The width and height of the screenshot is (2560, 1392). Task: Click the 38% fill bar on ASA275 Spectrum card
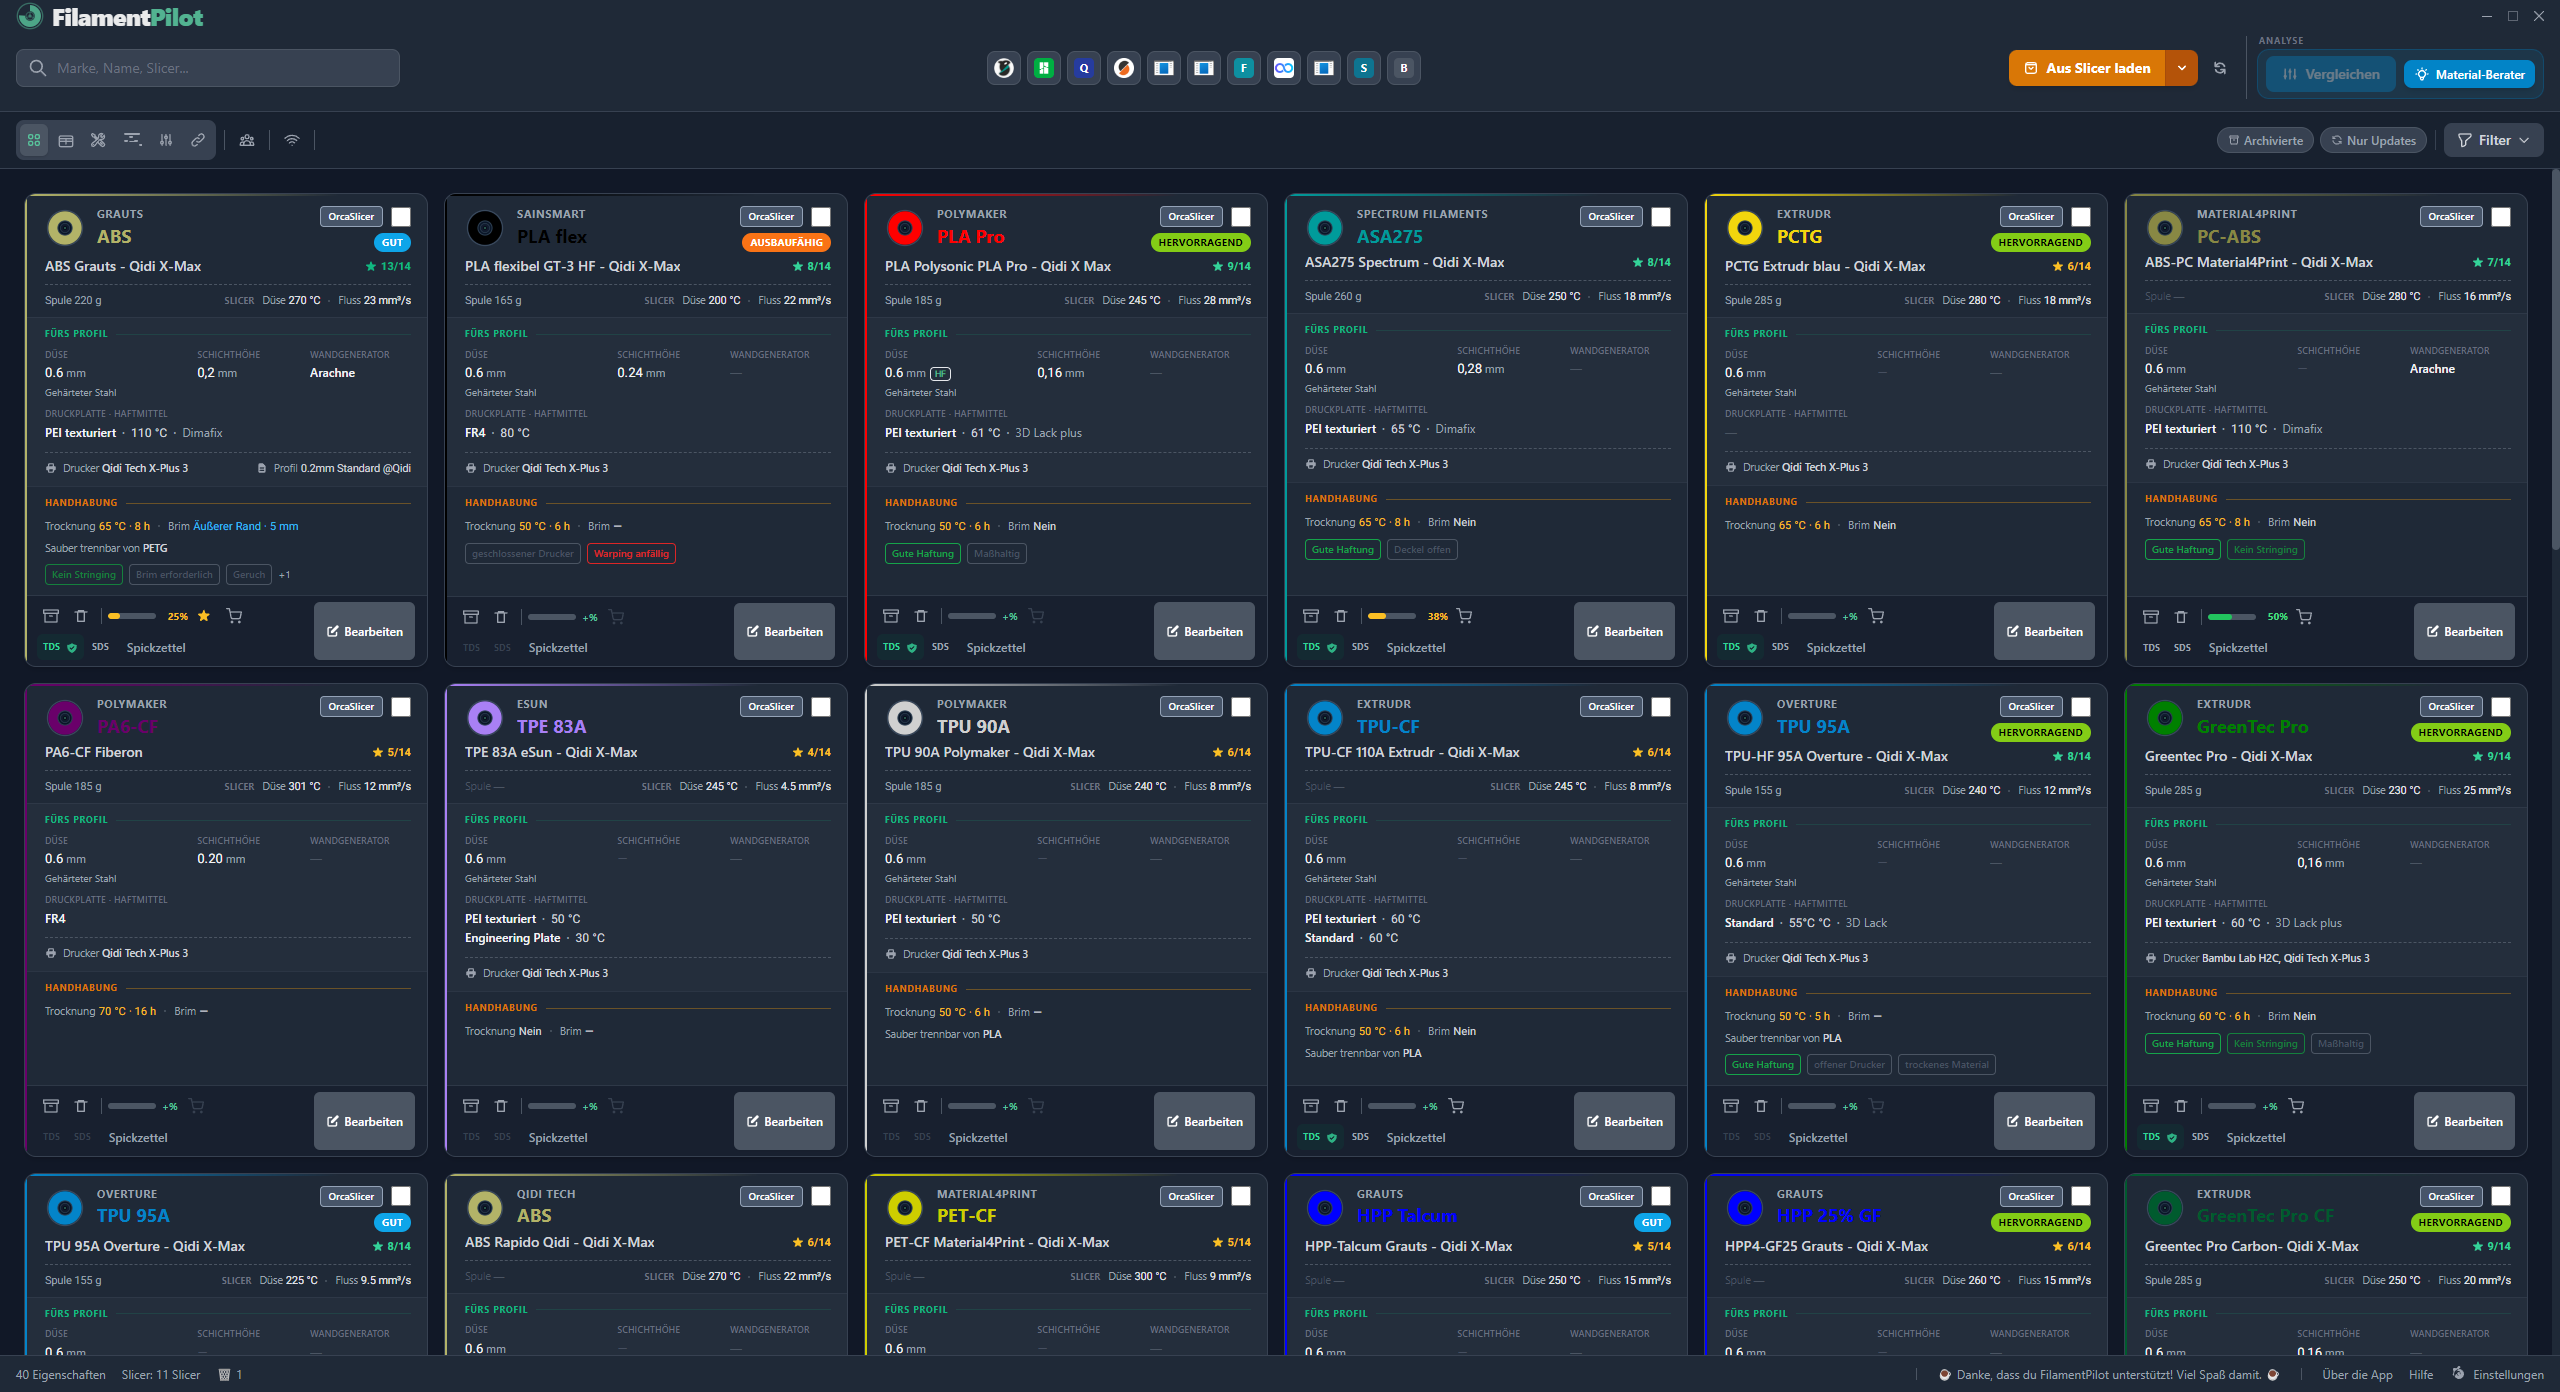point(1392,617)
